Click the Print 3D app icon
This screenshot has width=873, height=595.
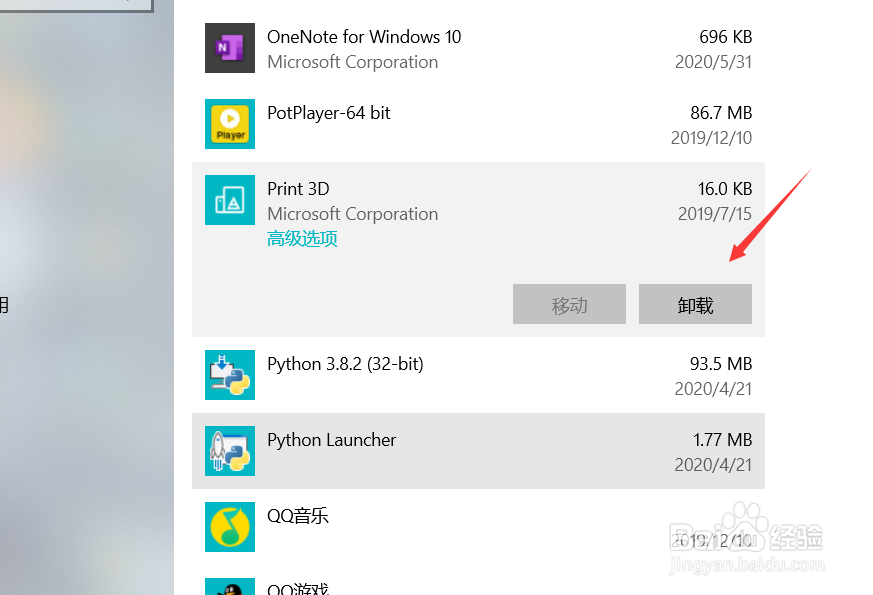230,200
